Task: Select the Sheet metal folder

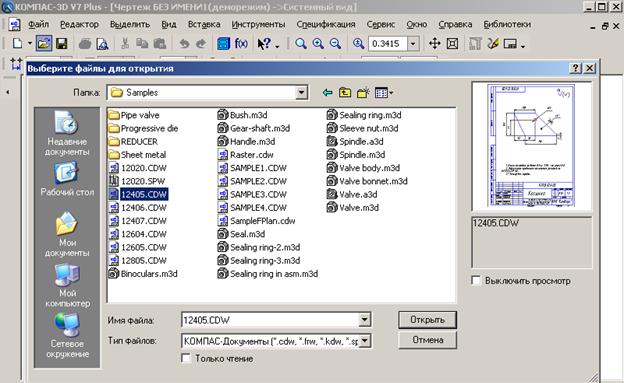Action: [138, 154]
